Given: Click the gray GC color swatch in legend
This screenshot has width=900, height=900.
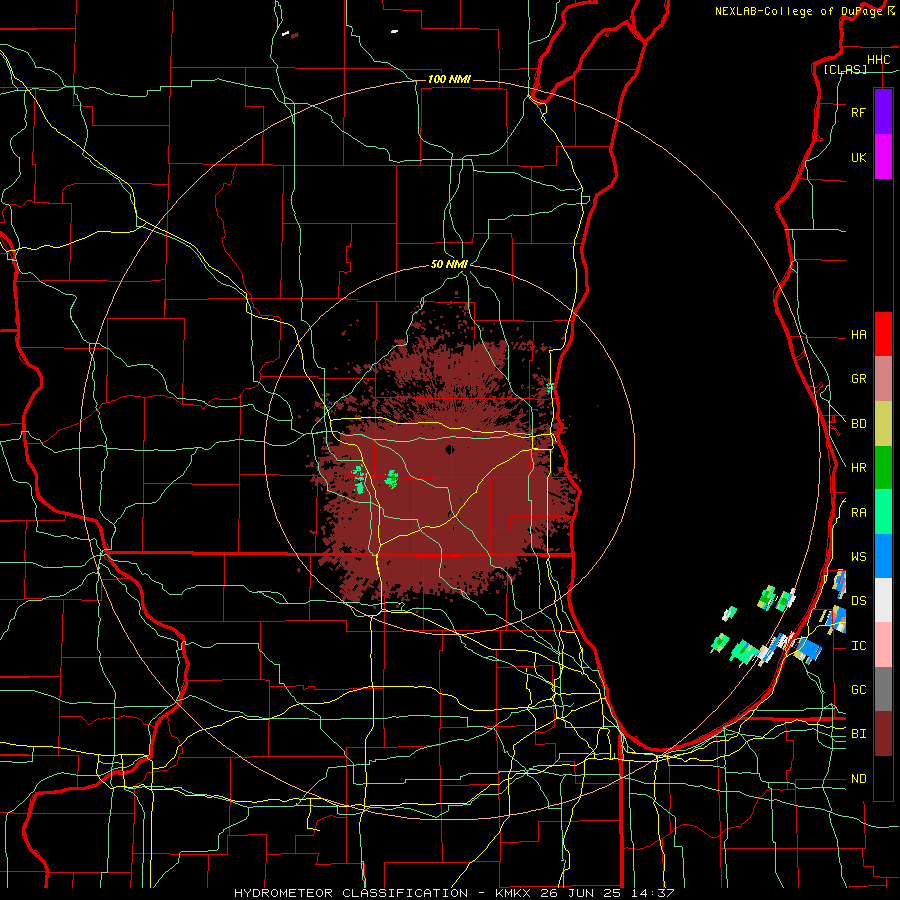Looking at the screenshot, I should point(883,689).
